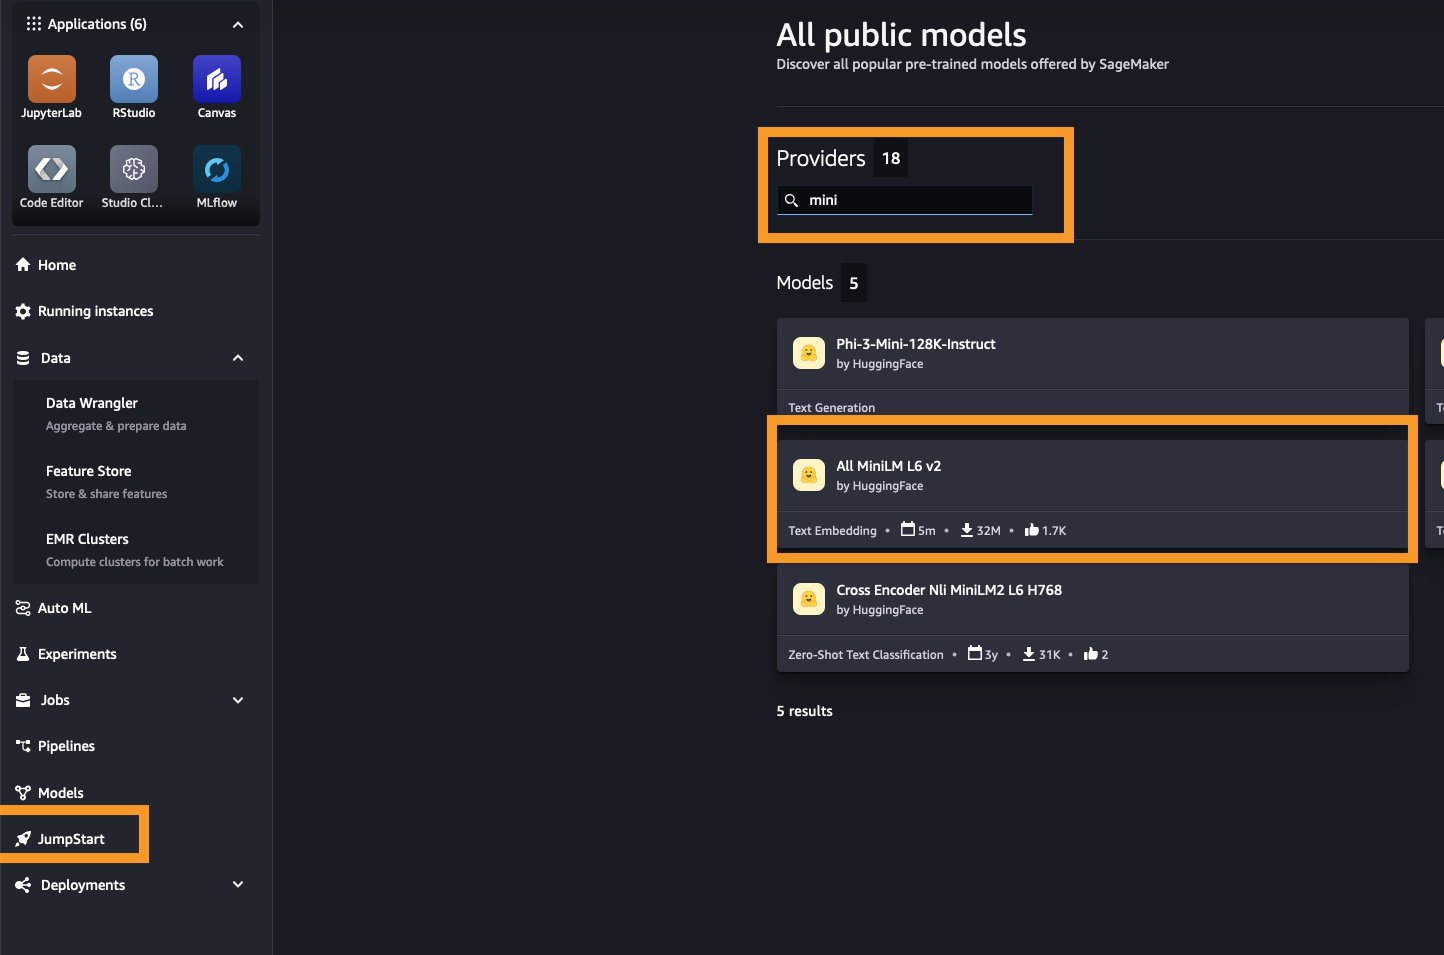Open the Studio Classic app icon
This screenshot has width=1444, height=955.
(134, 169)
